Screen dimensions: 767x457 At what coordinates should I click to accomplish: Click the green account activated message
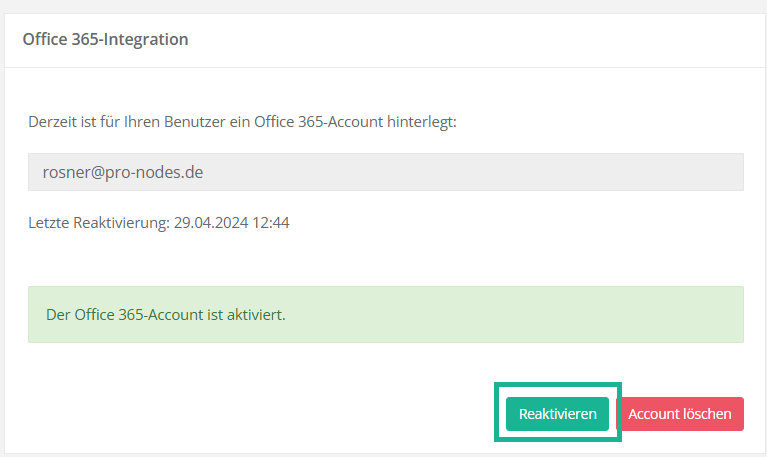[385, 315]
